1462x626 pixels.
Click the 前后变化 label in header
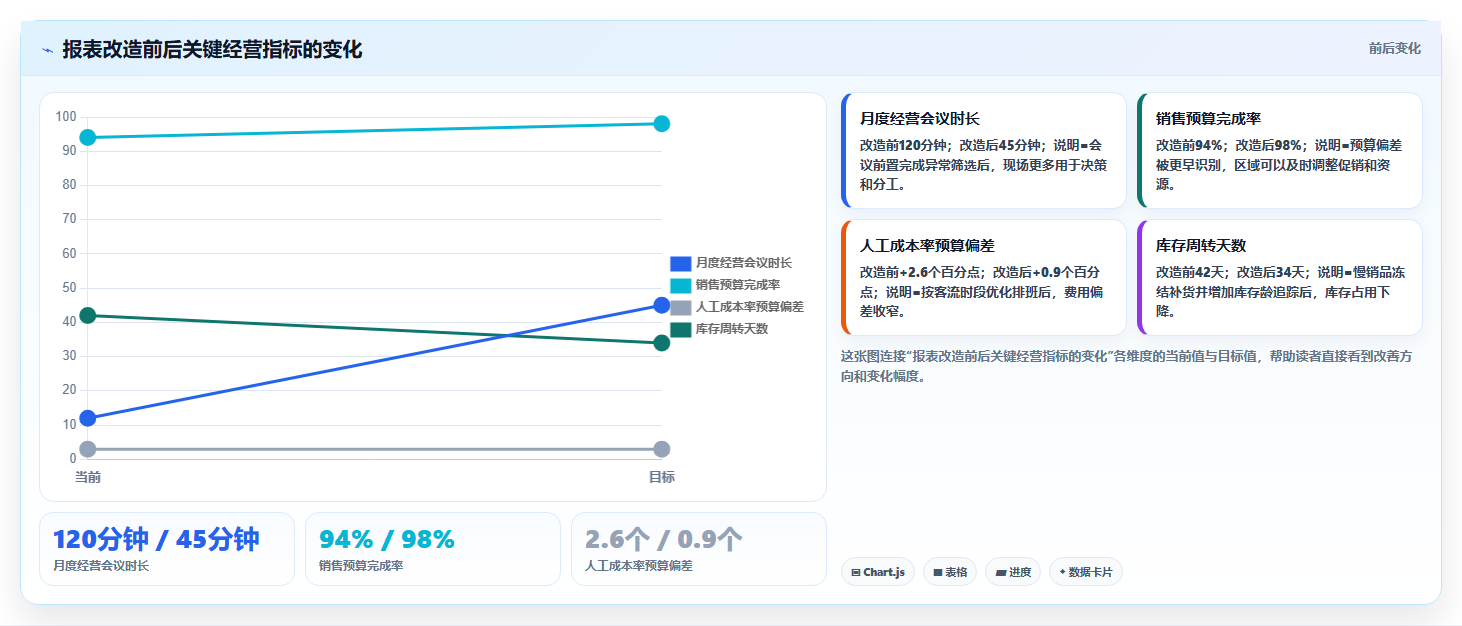click(x=1395, y=49)
